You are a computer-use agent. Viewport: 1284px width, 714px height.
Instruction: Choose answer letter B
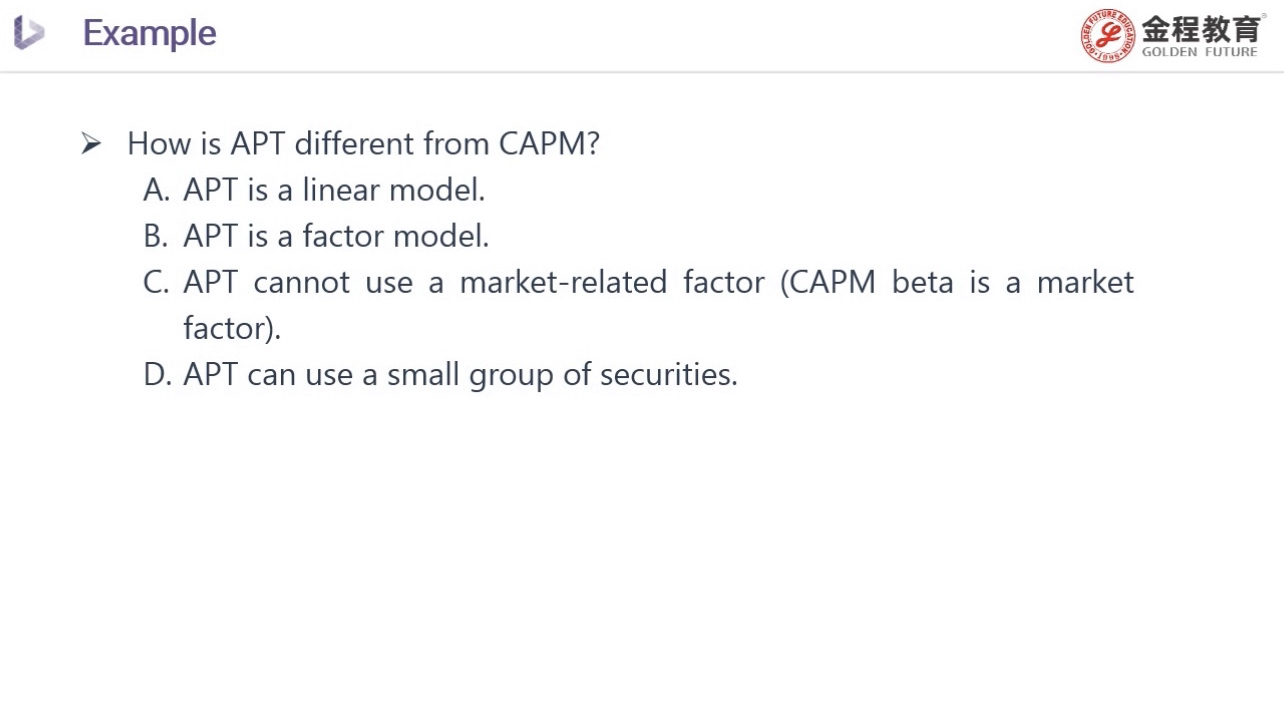click(x=156, y=236)
